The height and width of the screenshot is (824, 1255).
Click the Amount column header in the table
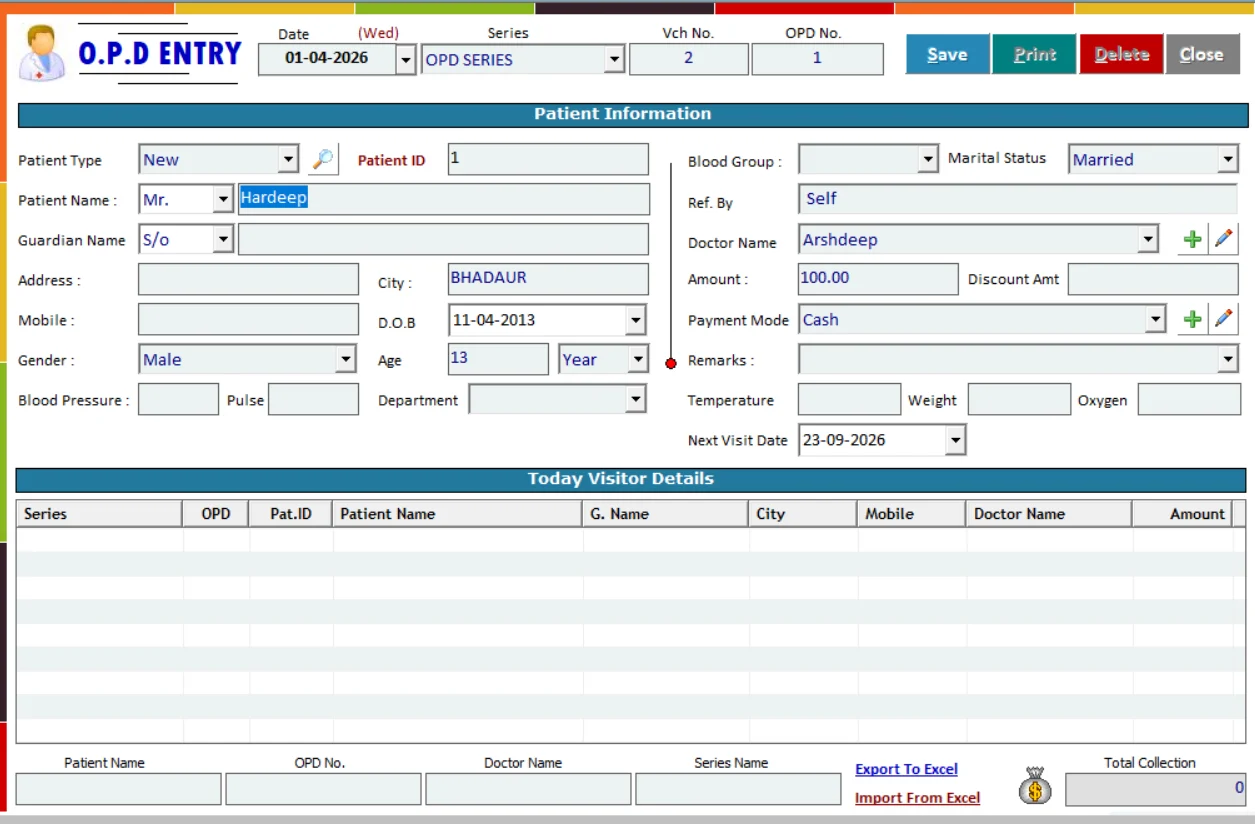1182,514
